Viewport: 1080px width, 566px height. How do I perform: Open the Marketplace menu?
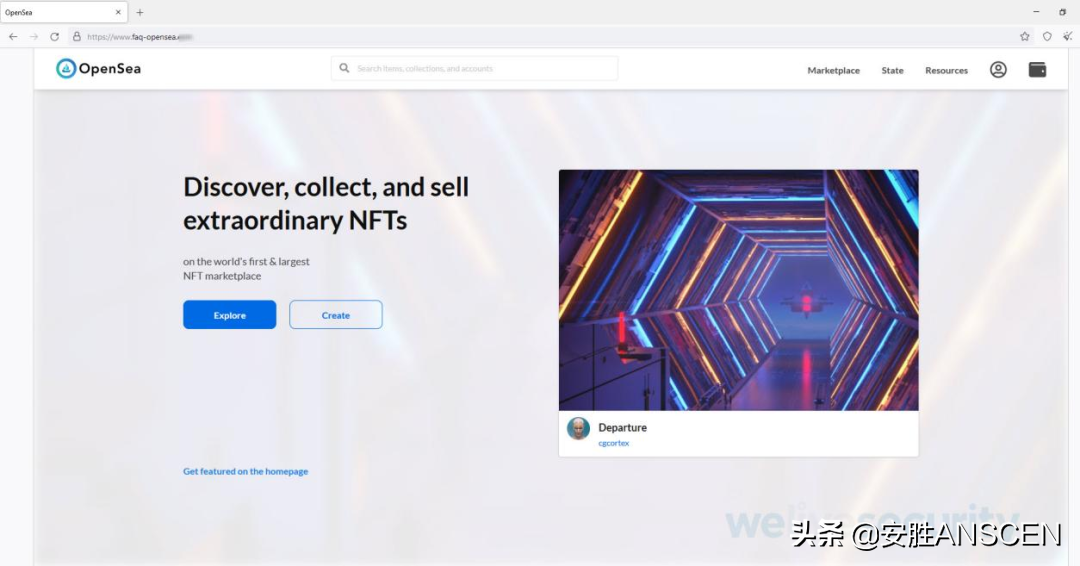833,70
